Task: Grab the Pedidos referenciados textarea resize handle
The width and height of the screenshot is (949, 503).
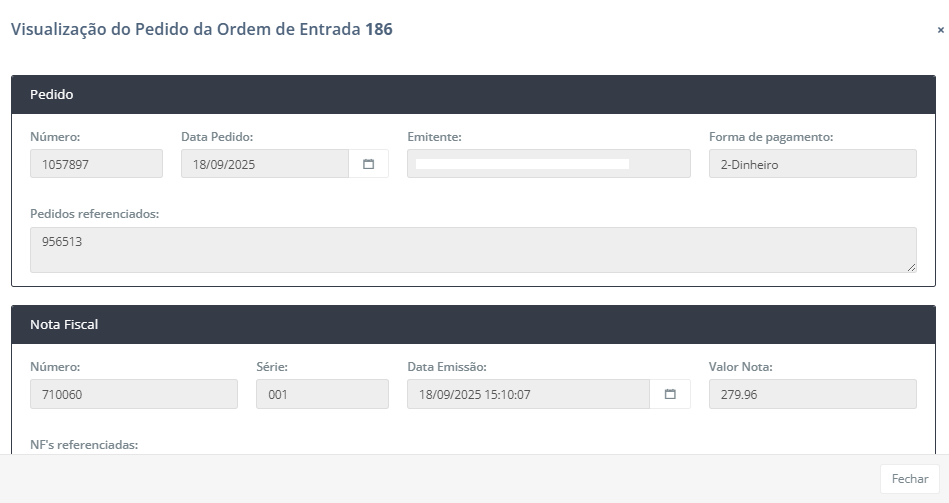Action: (x=911, y=267)
